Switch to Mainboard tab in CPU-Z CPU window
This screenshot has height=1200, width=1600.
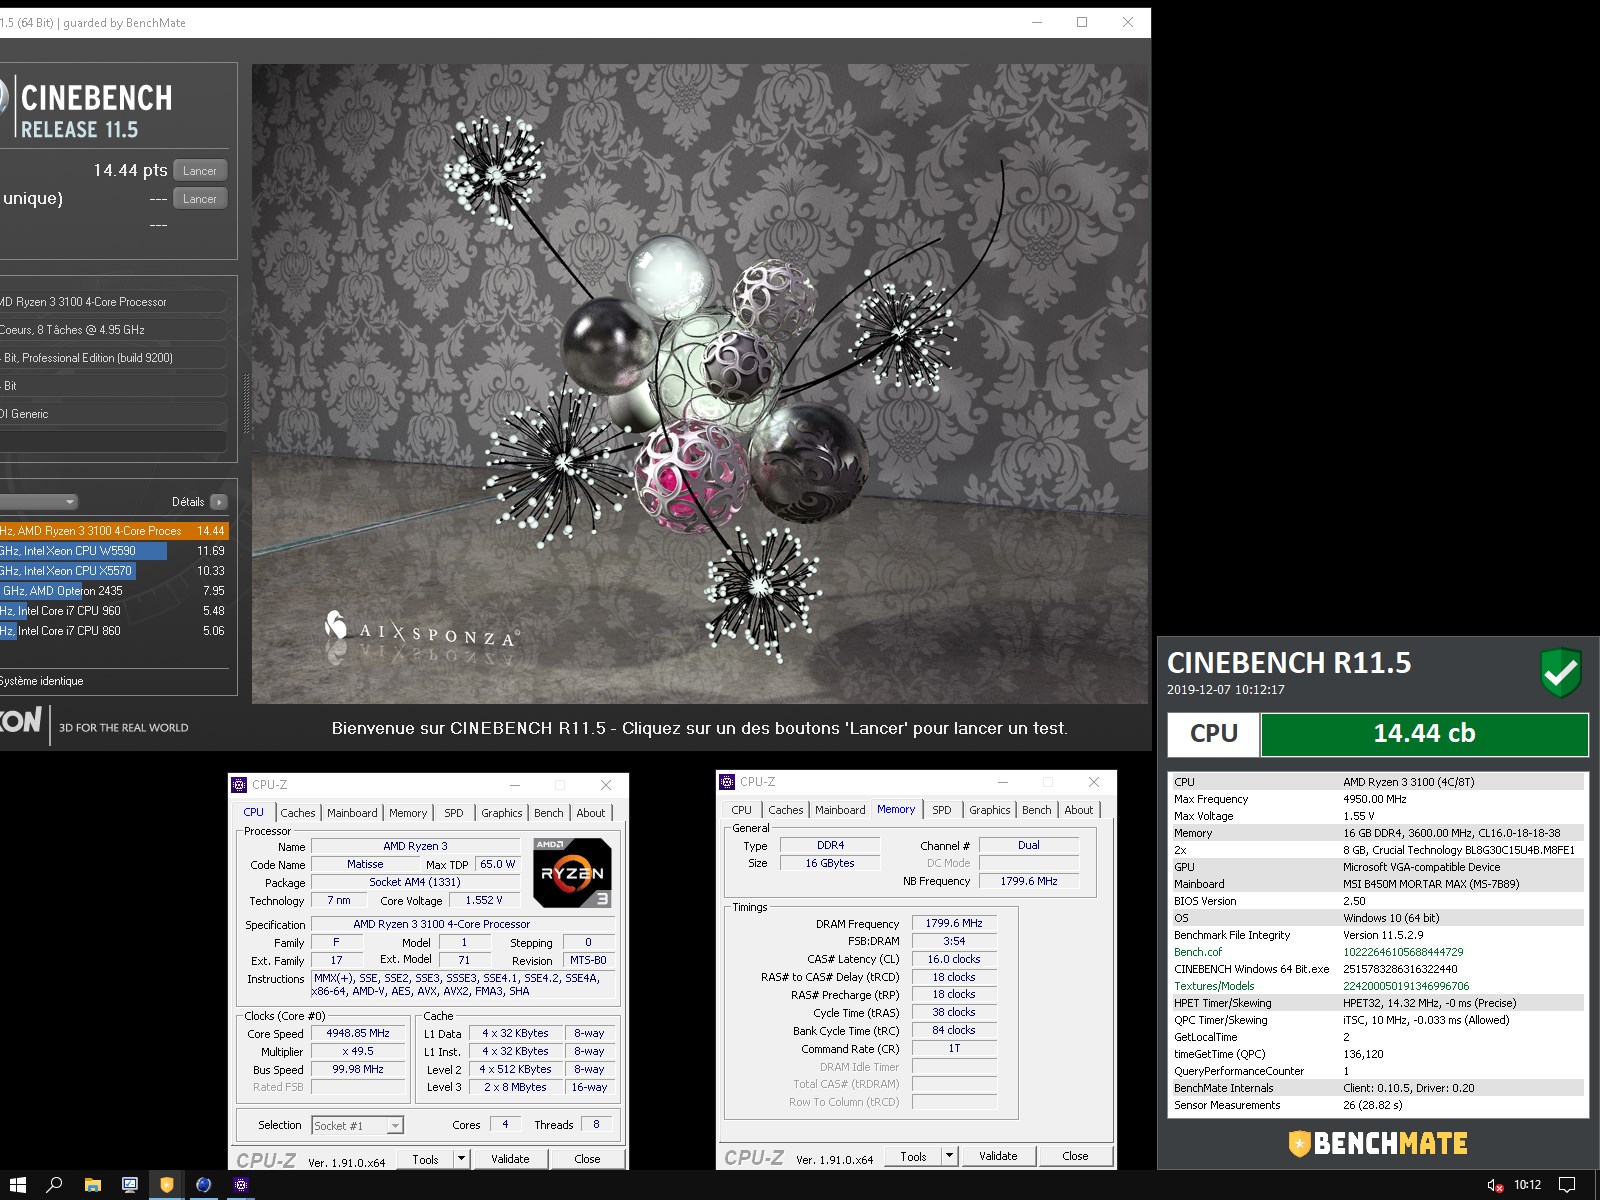352,813
